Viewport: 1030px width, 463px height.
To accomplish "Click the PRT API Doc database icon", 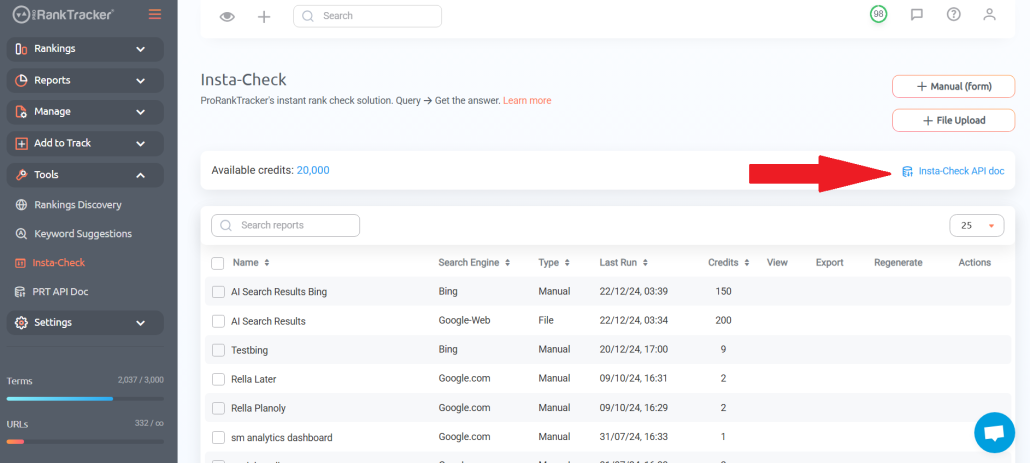I will point(20,292).
